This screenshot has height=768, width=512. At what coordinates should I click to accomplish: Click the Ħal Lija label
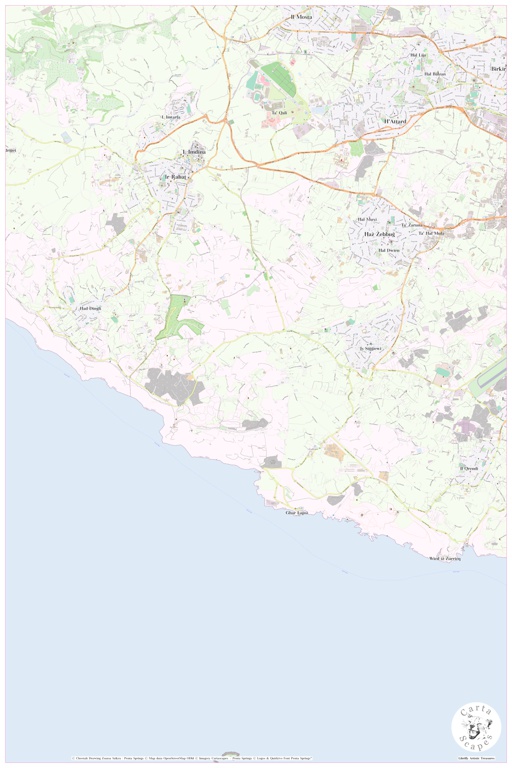418,55
